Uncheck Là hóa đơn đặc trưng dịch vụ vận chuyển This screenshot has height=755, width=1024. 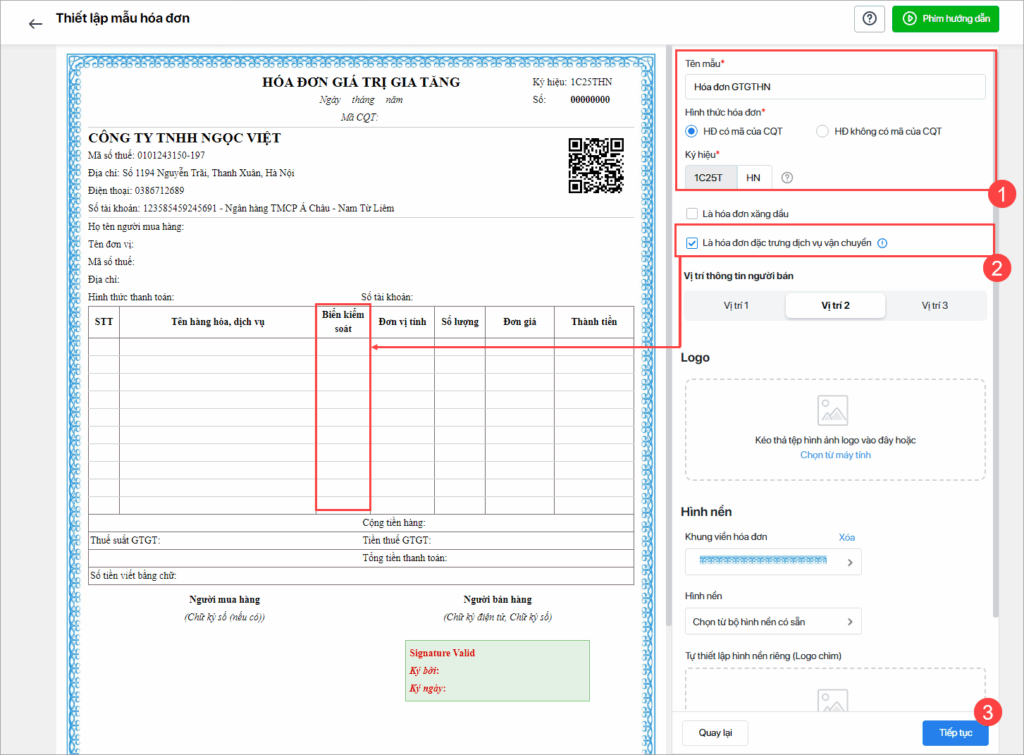point(692,243)
